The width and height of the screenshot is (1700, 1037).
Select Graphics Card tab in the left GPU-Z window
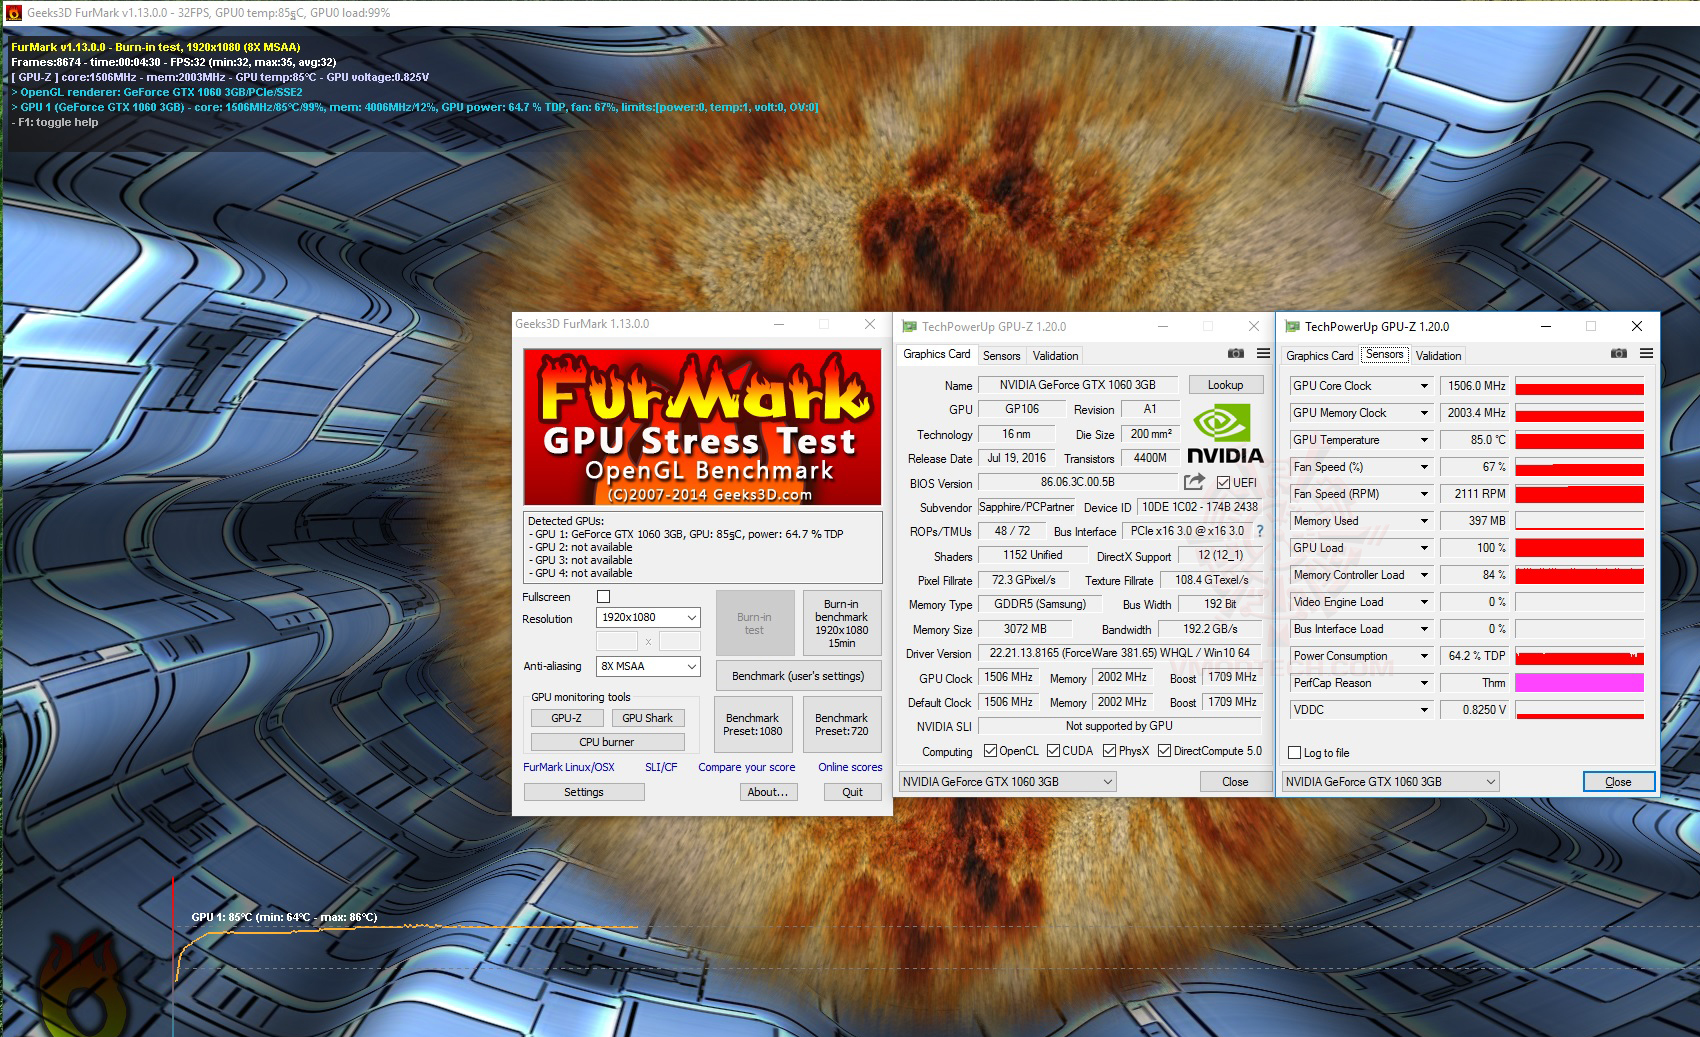[937, 354]
